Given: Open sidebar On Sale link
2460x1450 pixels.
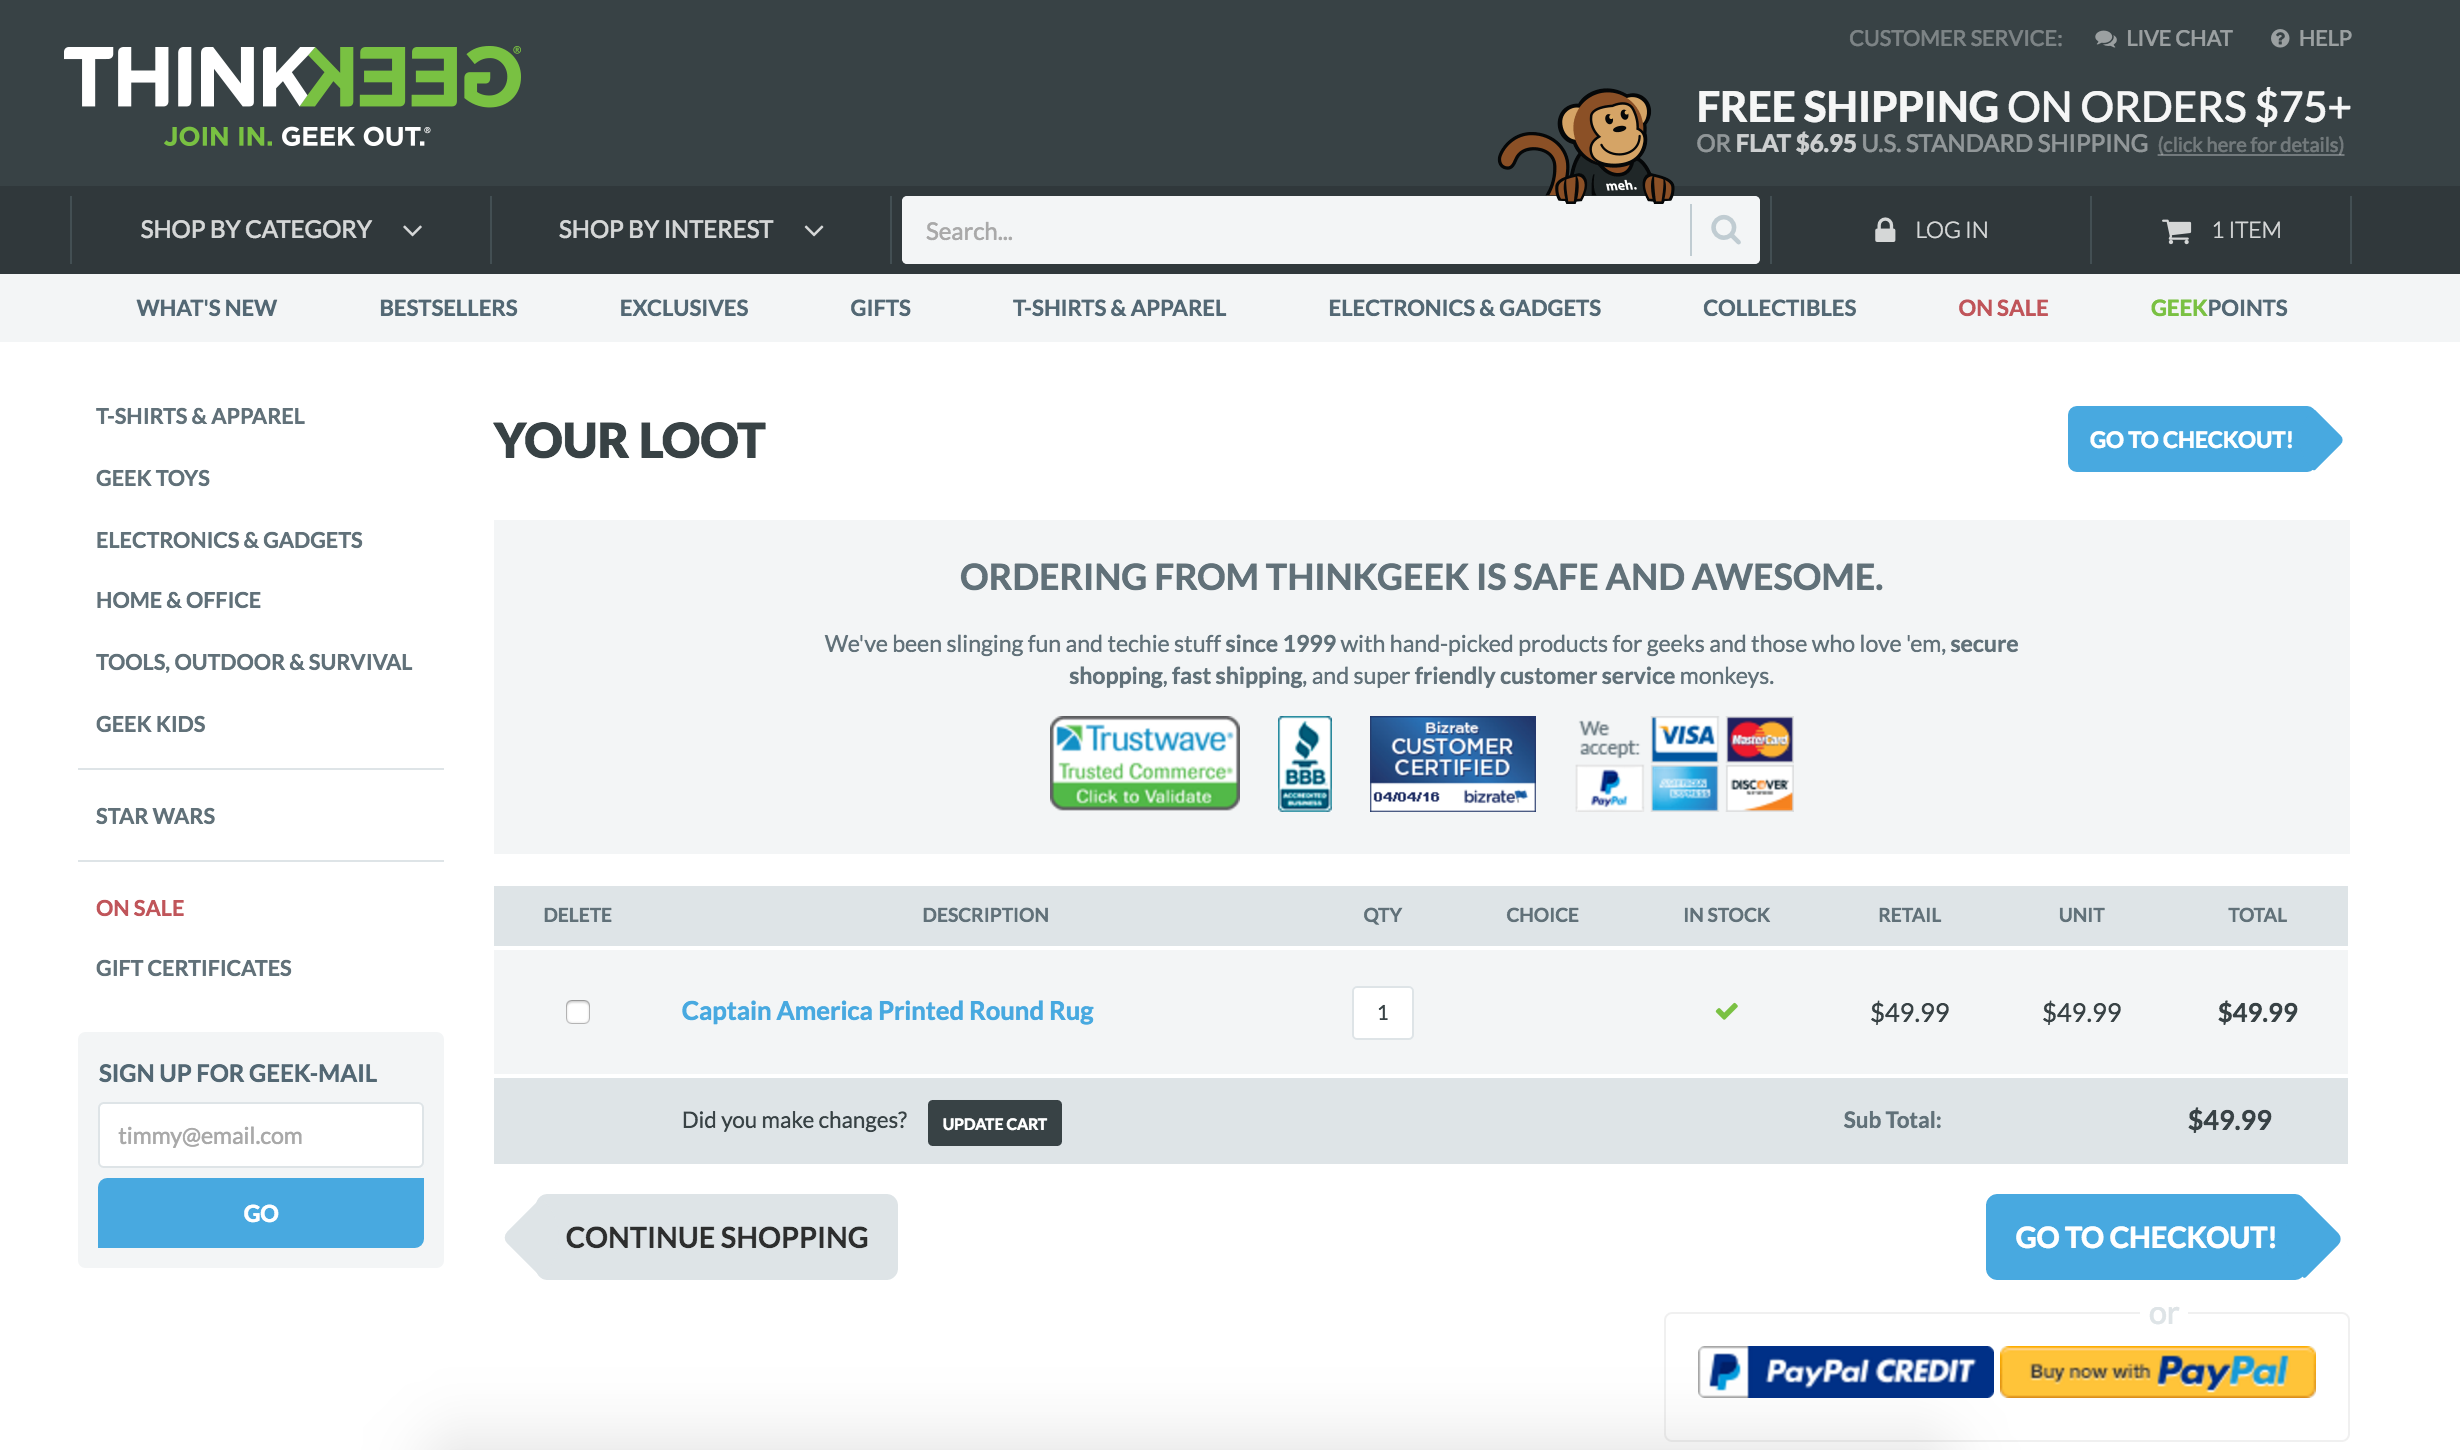Looking at the screenshot, I should pos(140,908).
